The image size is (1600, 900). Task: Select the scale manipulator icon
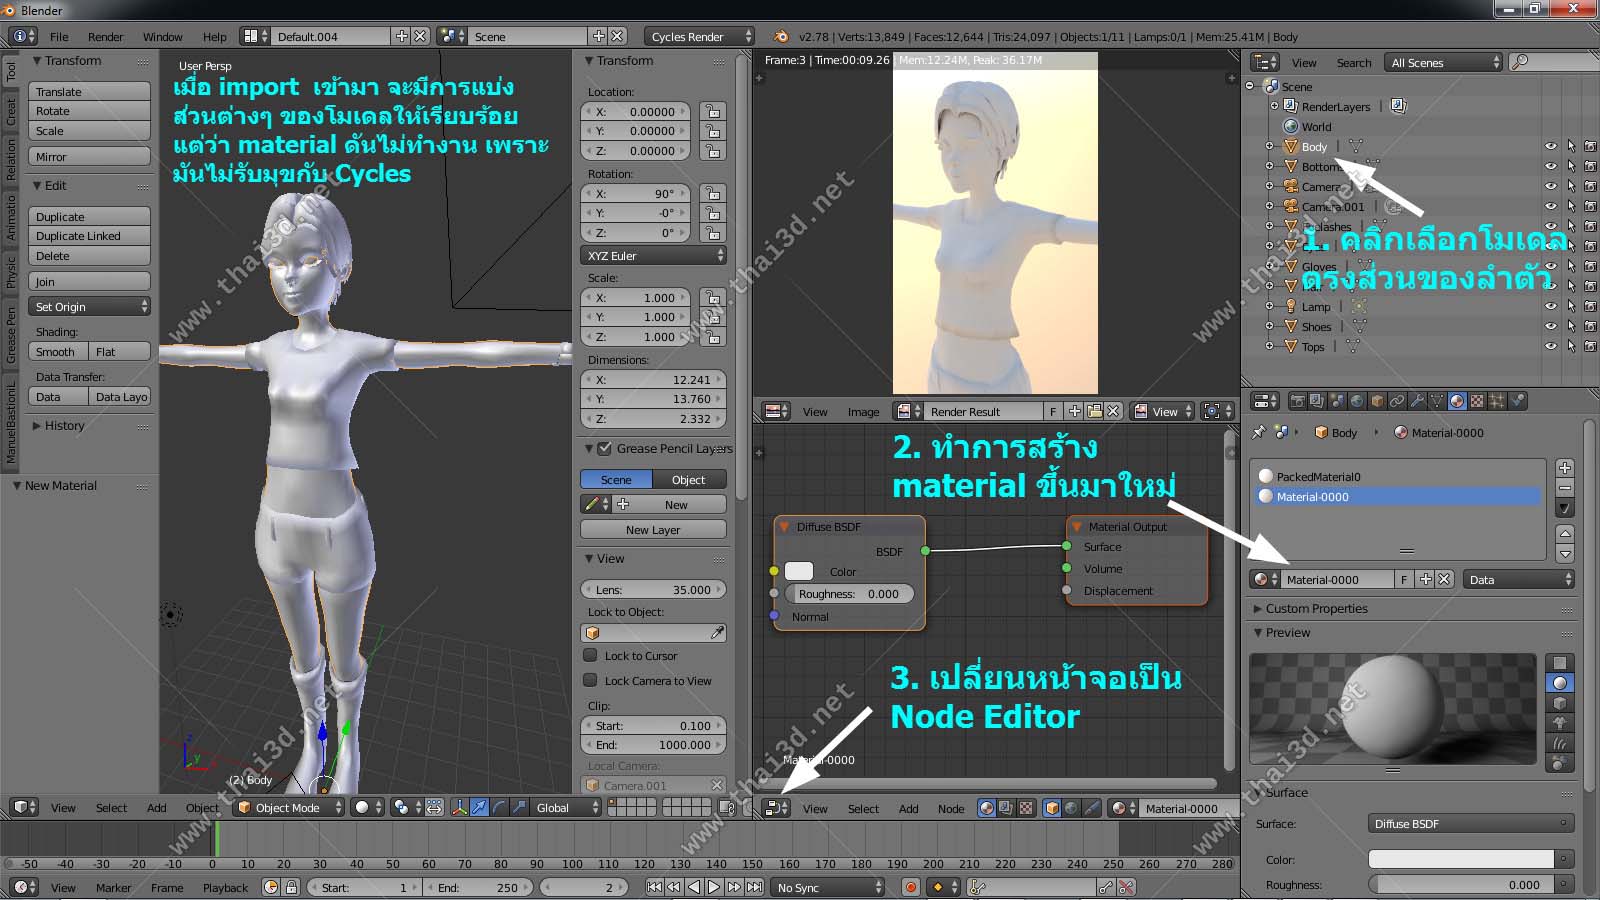[x=518, y=808]
